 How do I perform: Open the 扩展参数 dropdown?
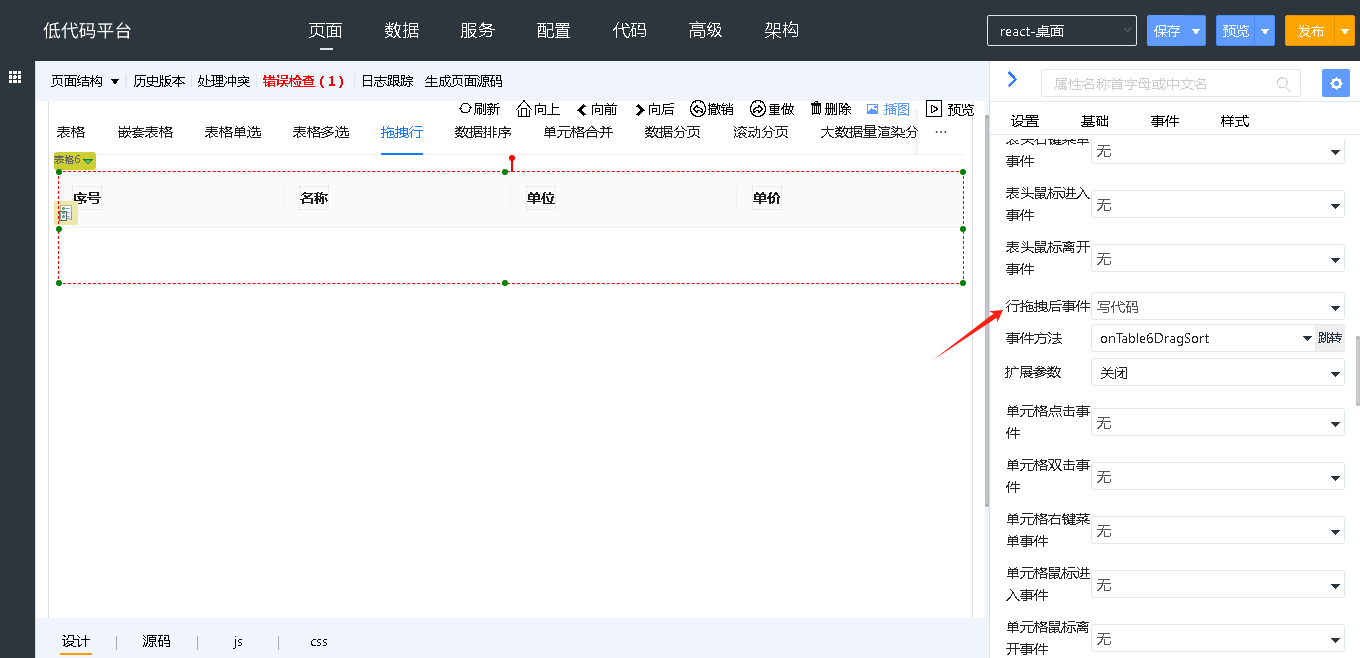1217,372
